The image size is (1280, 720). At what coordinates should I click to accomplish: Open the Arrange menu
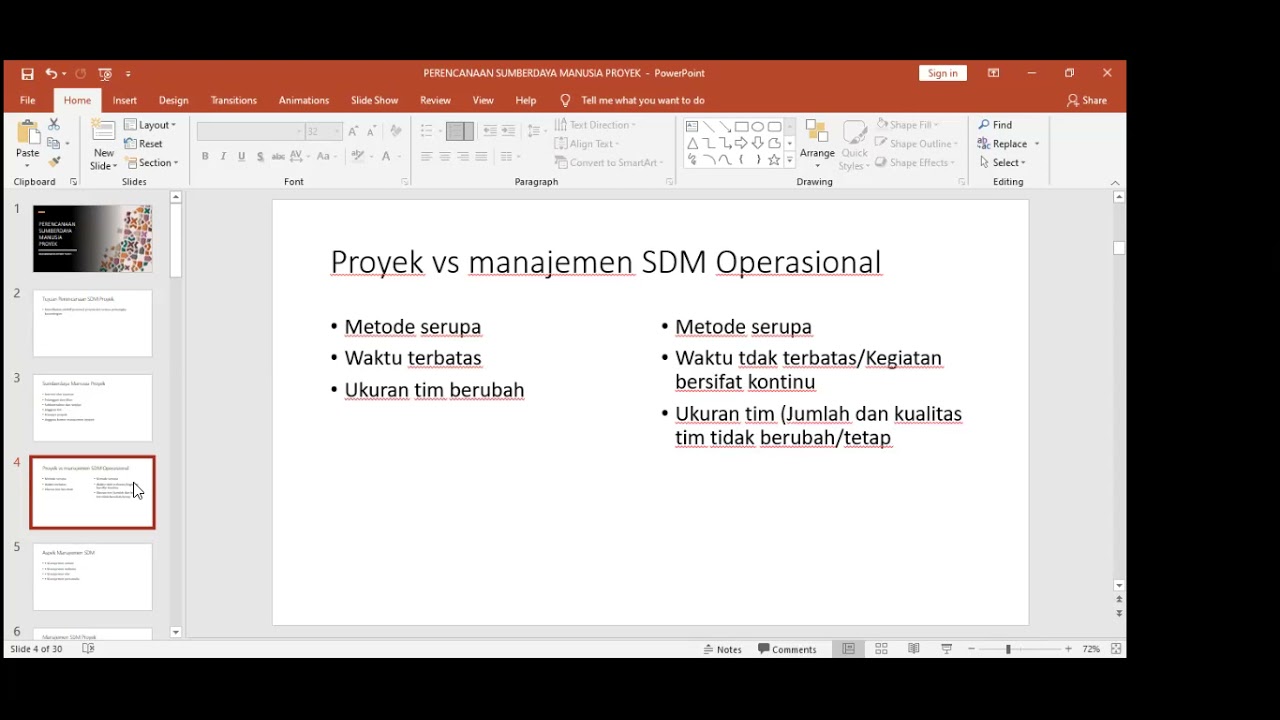817,145
